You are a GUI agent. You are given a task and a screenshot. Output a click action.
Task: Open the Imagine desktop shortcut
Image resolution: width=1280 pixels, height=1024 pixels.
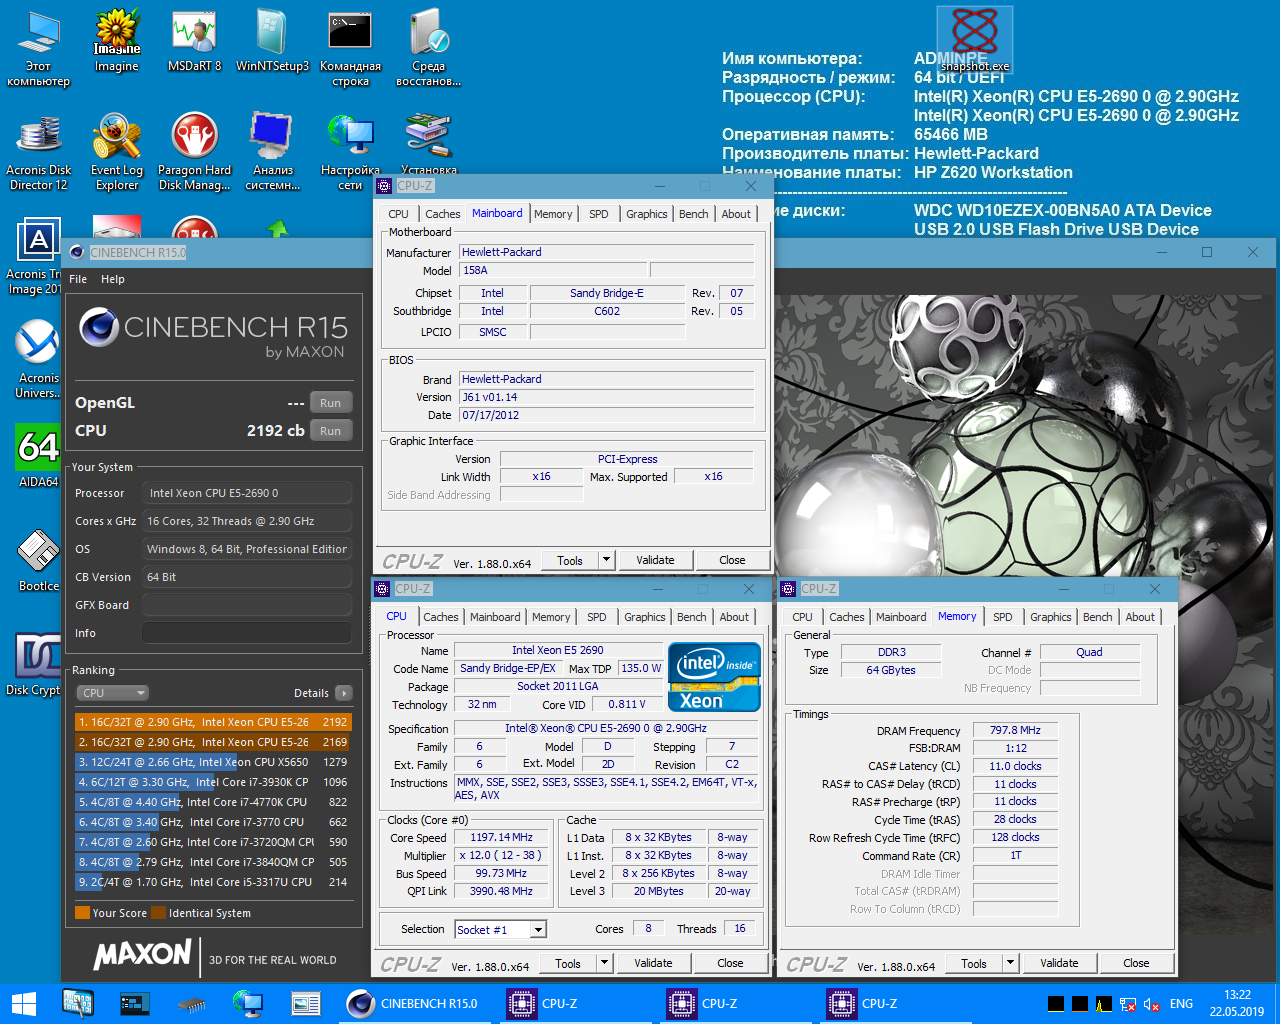click(x=117, y=42)
